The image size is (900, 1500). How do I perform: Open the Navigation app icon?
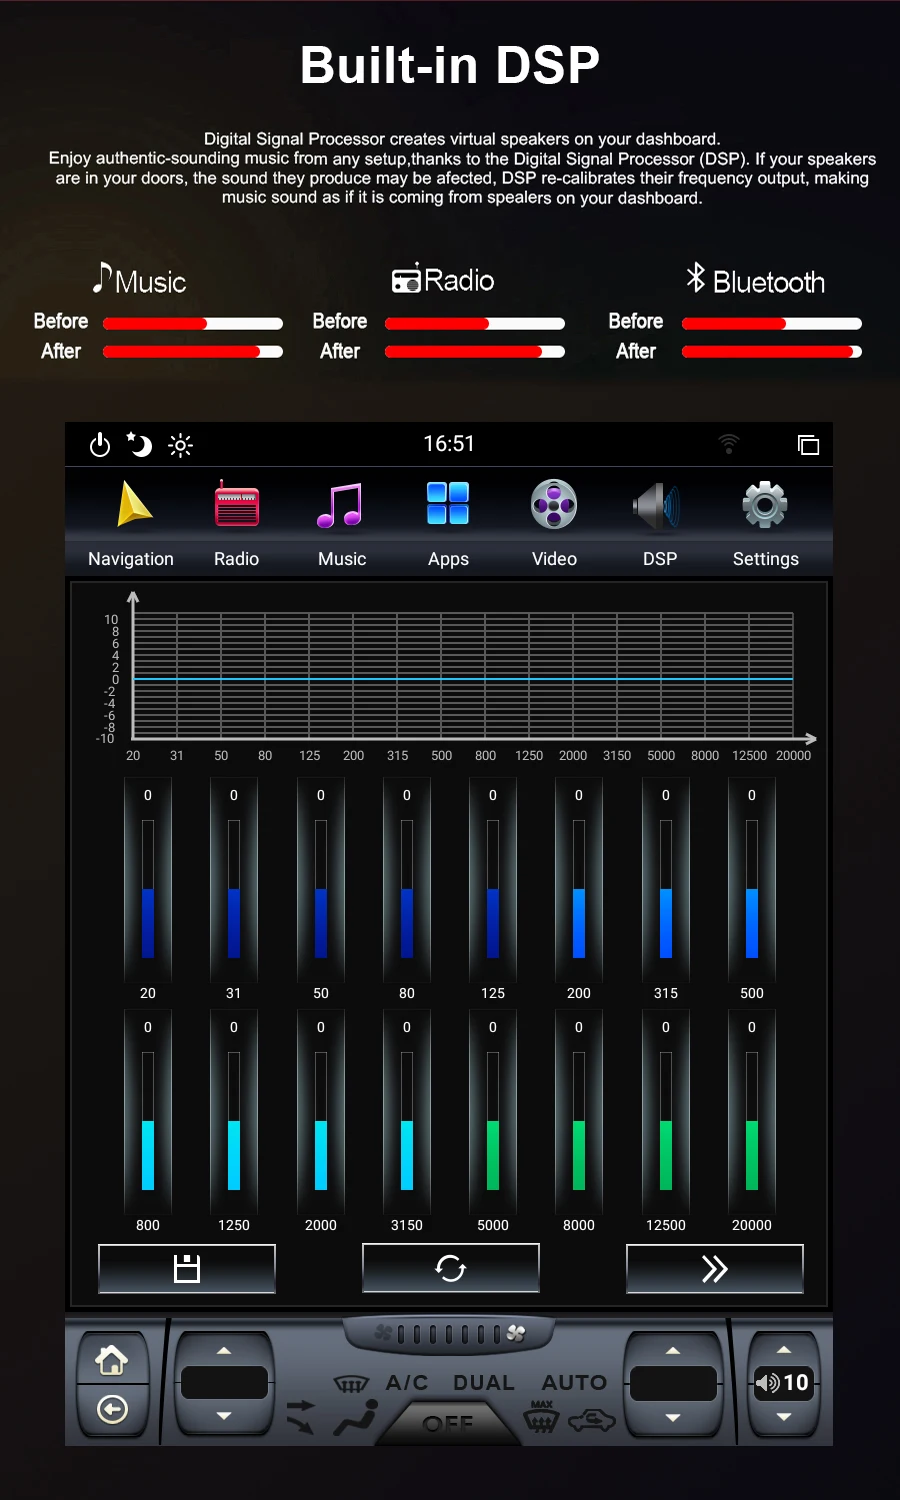[134, 504]
